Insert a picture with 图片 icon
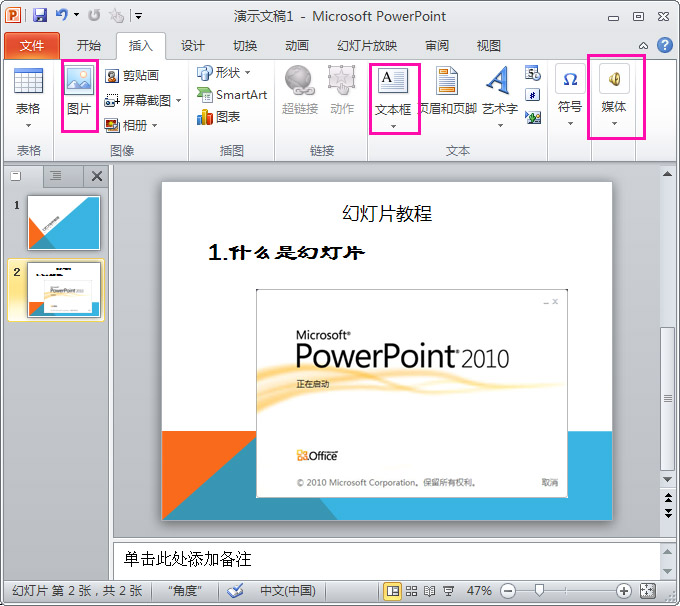 [x=79, y=80]
